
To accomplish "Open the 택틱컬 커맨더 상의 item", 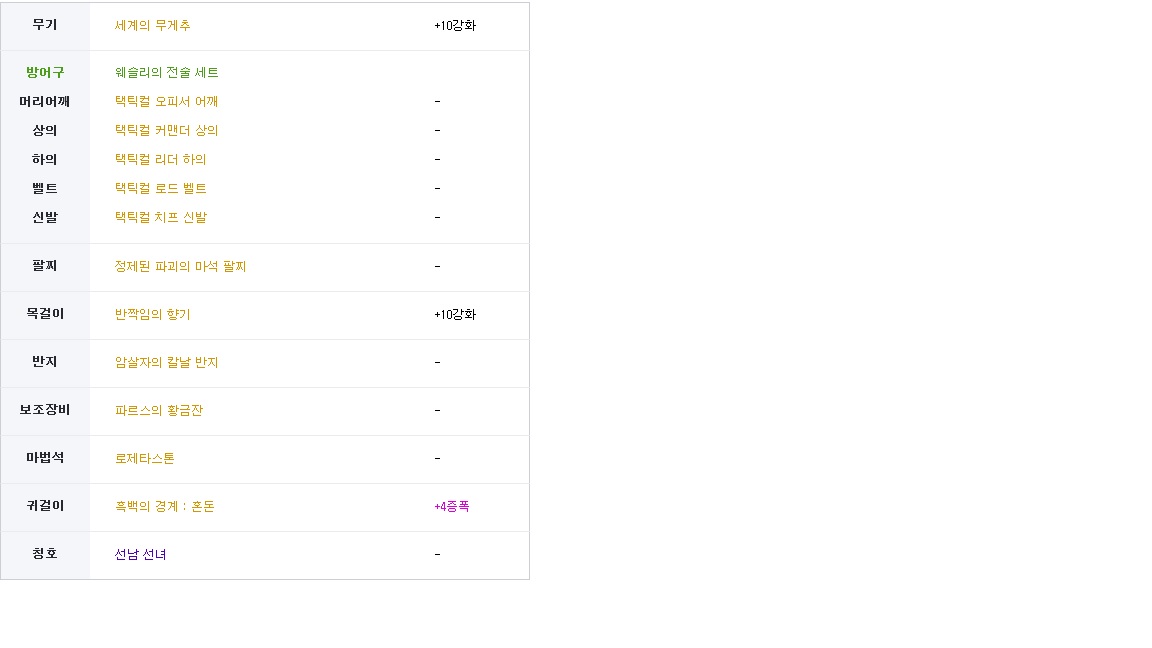I will pos(166,131).
